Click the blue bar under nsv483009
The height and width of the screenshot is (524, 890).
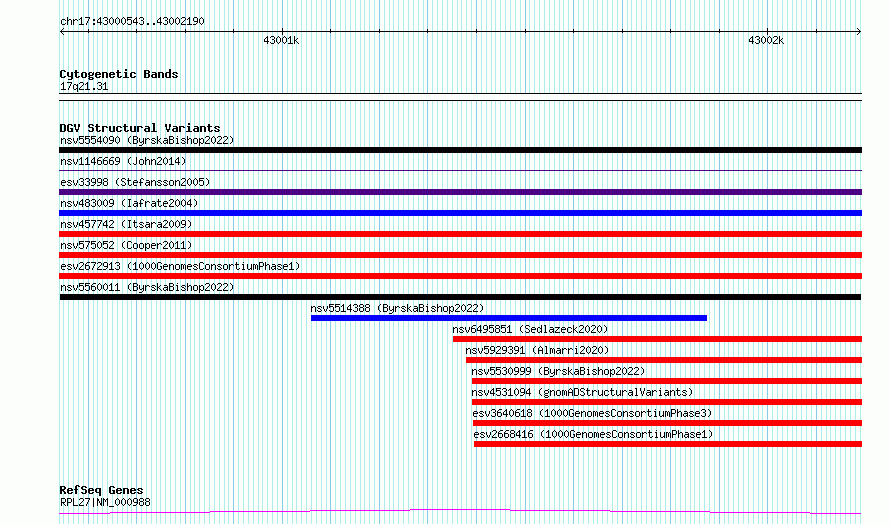click(460, 213)
